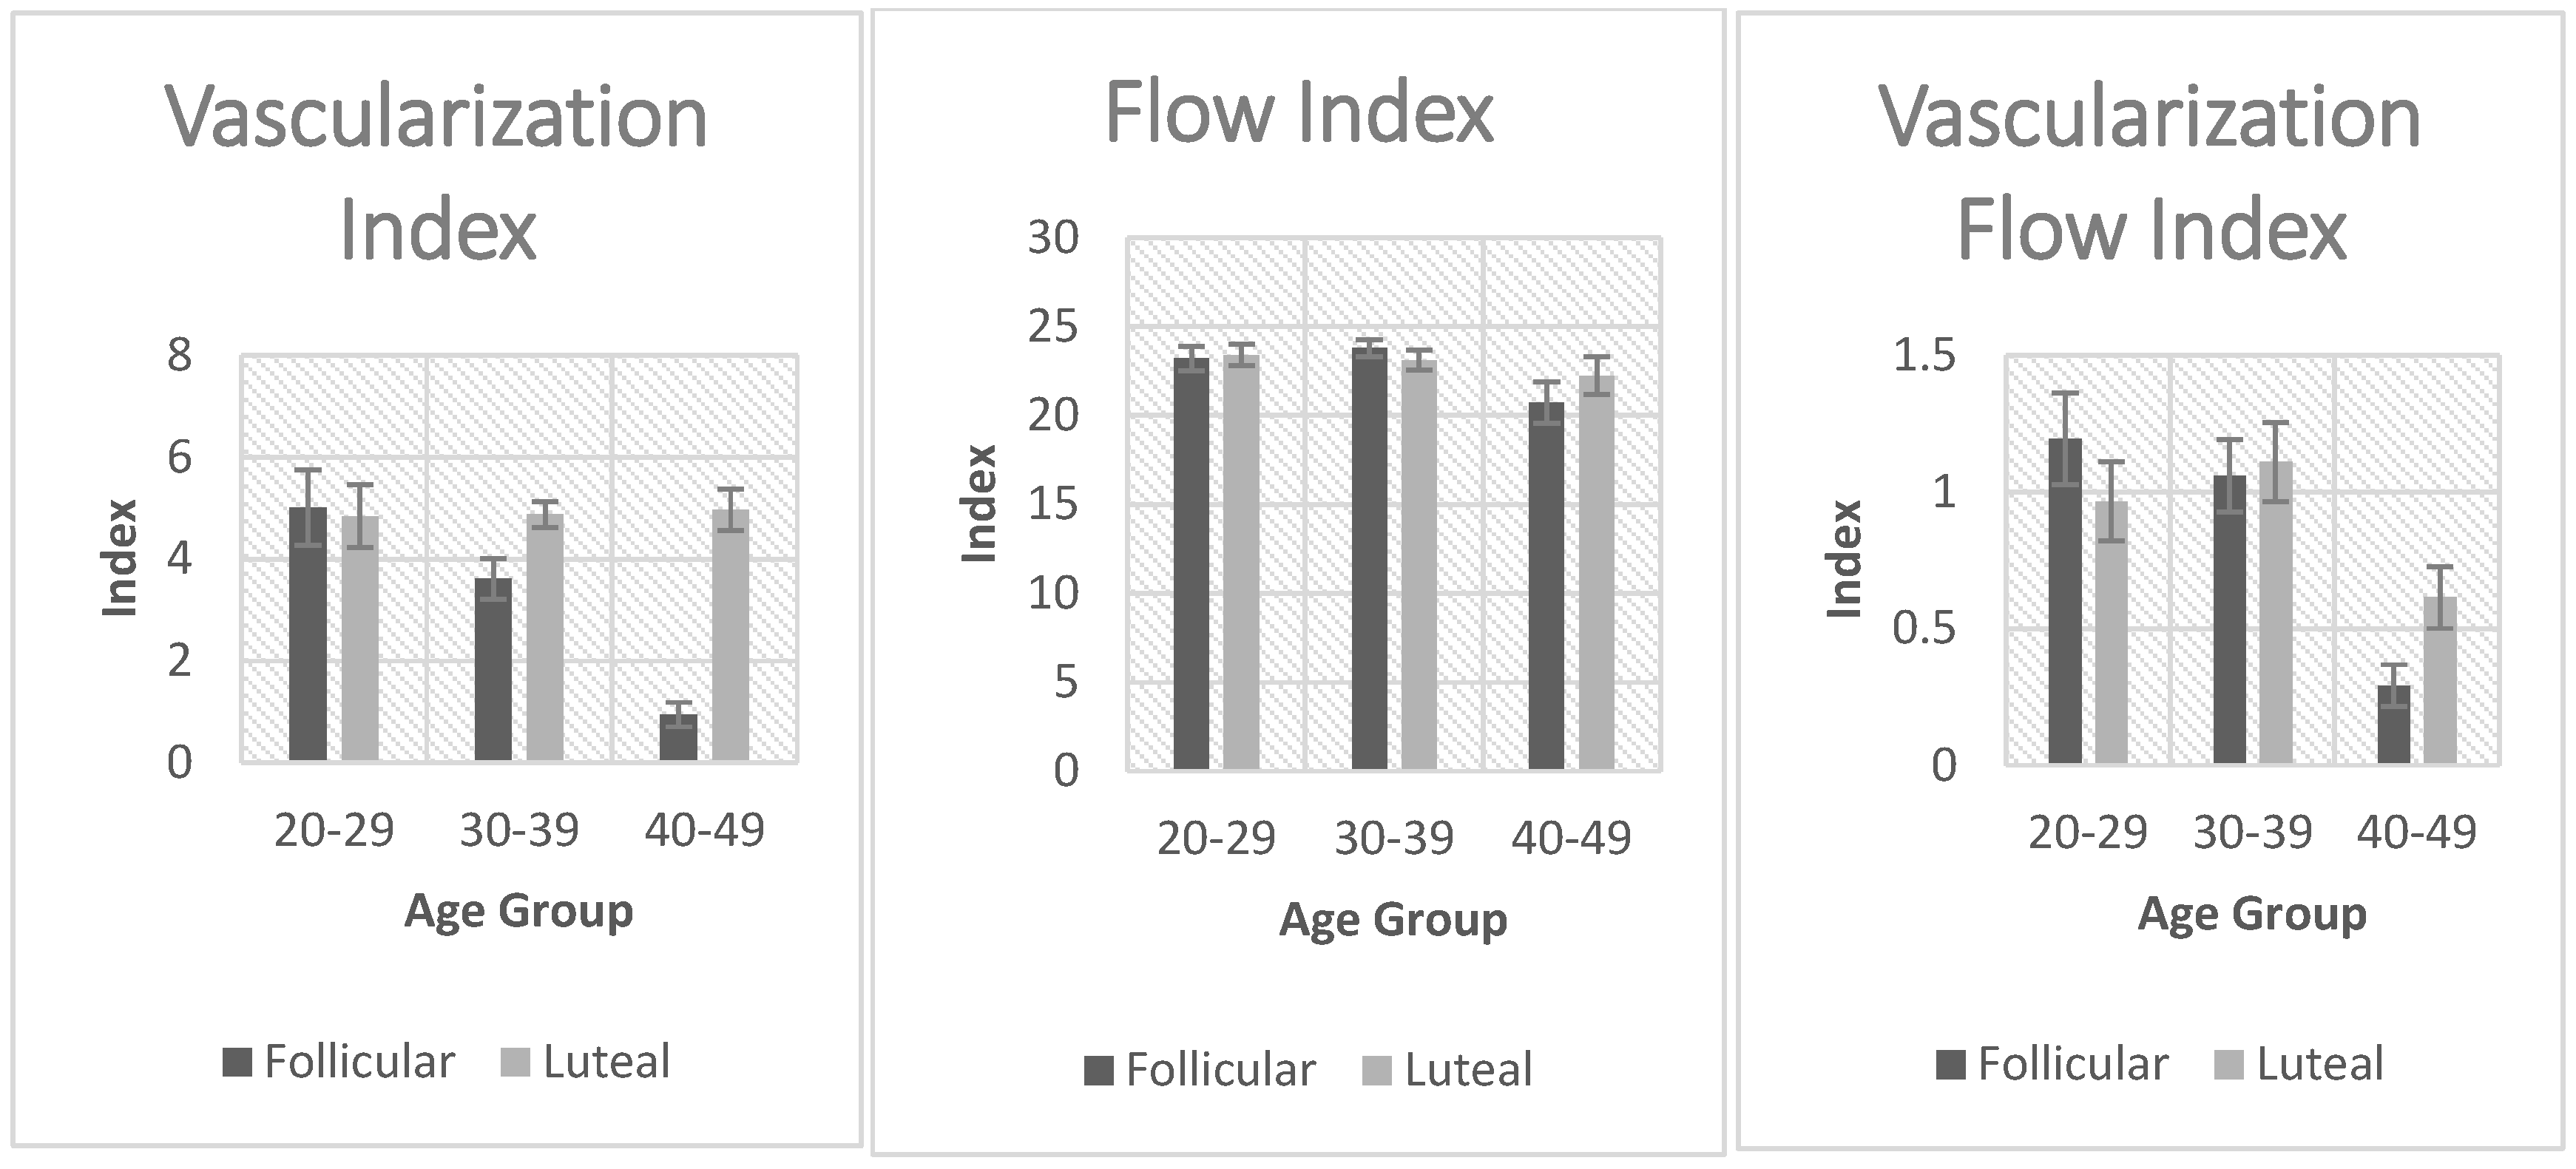Click the 30-39 axis label in Vascularization Index chart

[x=519, y=830]
